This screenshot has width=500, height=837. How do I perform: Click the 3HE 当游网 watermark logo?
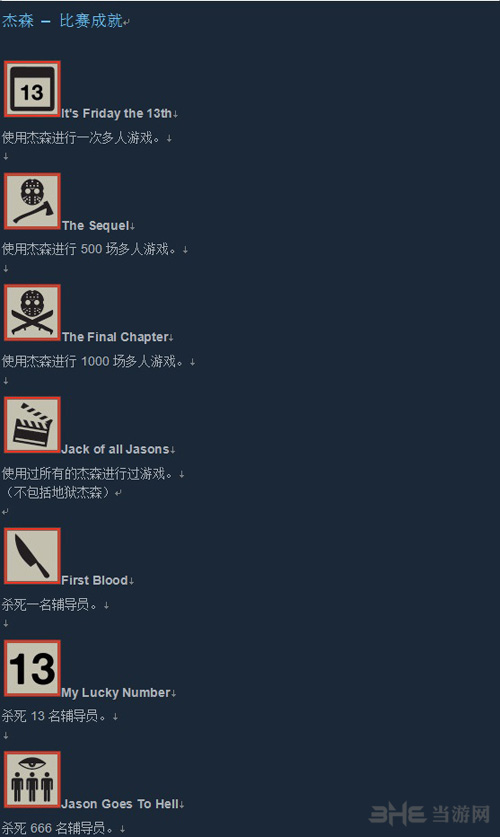tap(430, 814)
